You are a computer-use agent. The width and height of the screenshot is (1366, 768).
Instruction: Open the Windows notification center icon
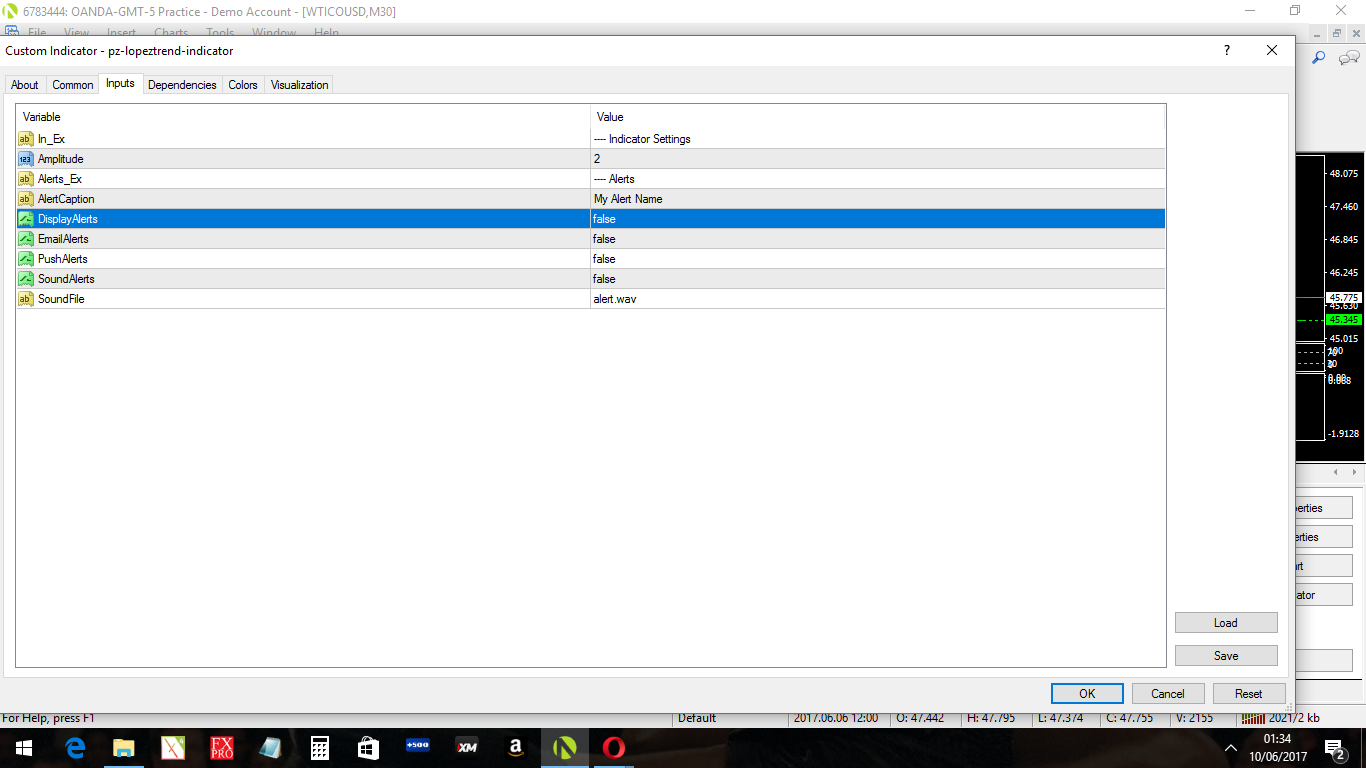pyautogui.click(x=1334, y=748)
